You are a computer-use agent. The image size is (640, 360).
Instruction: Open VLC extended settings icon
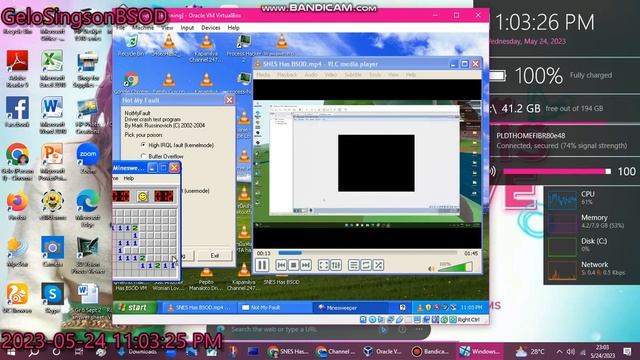tap(336, 265)
